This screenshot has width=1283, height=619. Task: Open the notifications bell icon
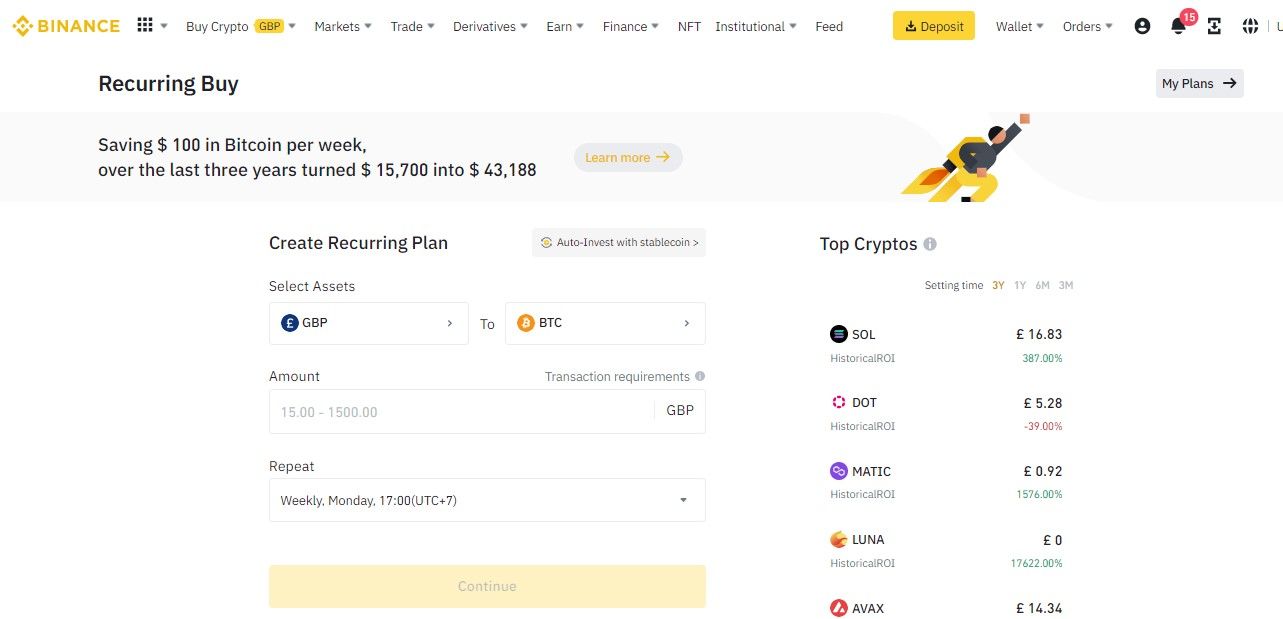tap(1178, 27)
